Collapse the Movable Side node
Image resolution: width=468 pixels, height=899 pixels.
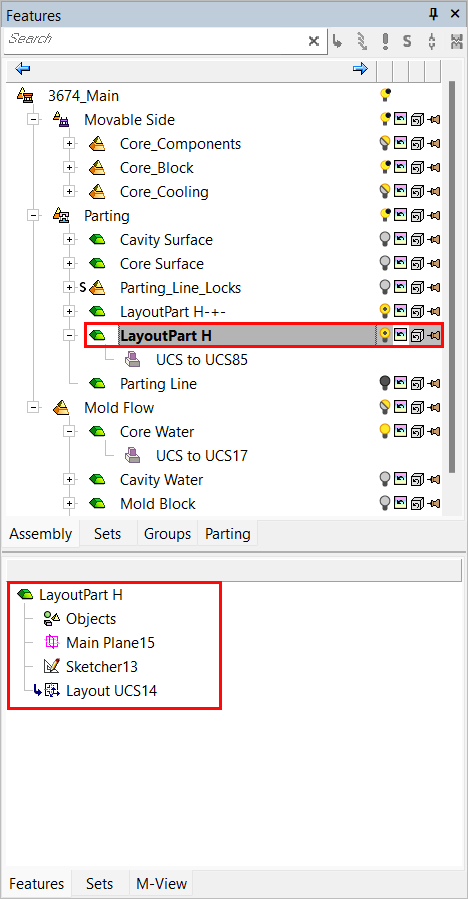[34, 120]
